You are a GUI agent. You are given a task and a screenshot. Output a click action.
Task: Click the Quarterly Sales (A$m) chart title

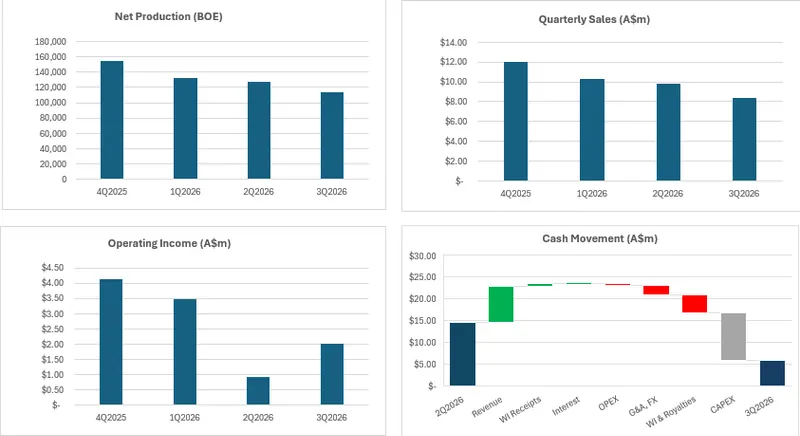point(594,19)
